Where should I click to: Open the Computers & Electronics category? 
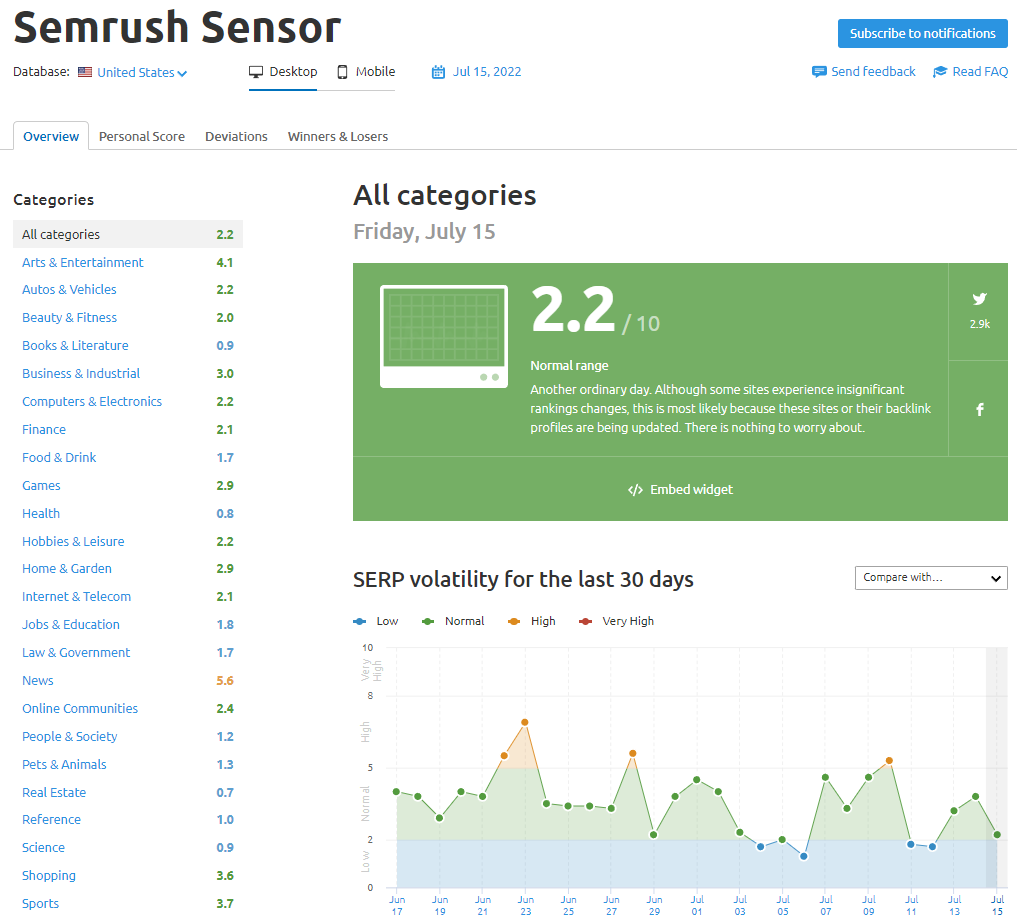tap(92, 401)
